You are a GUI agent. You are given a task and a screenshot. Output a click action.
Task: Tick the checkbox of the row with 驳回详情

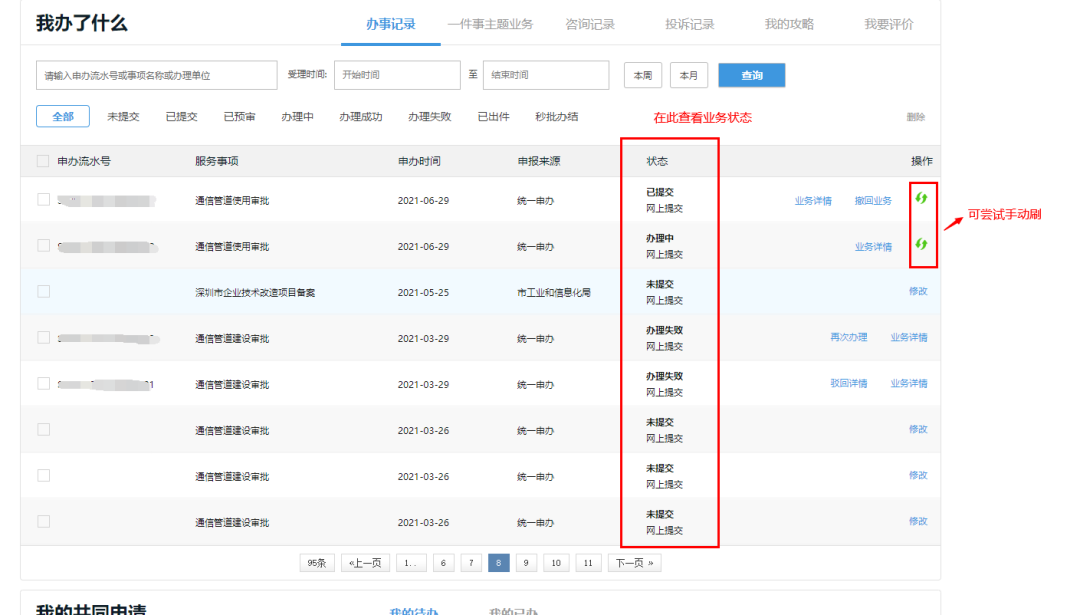[x=43, y=384]
